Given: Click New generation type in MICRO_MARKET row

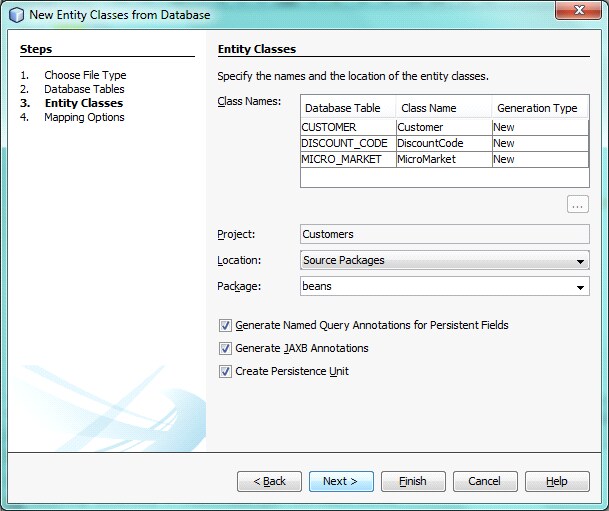Looking at the screenshot, I should coord(540,159).
